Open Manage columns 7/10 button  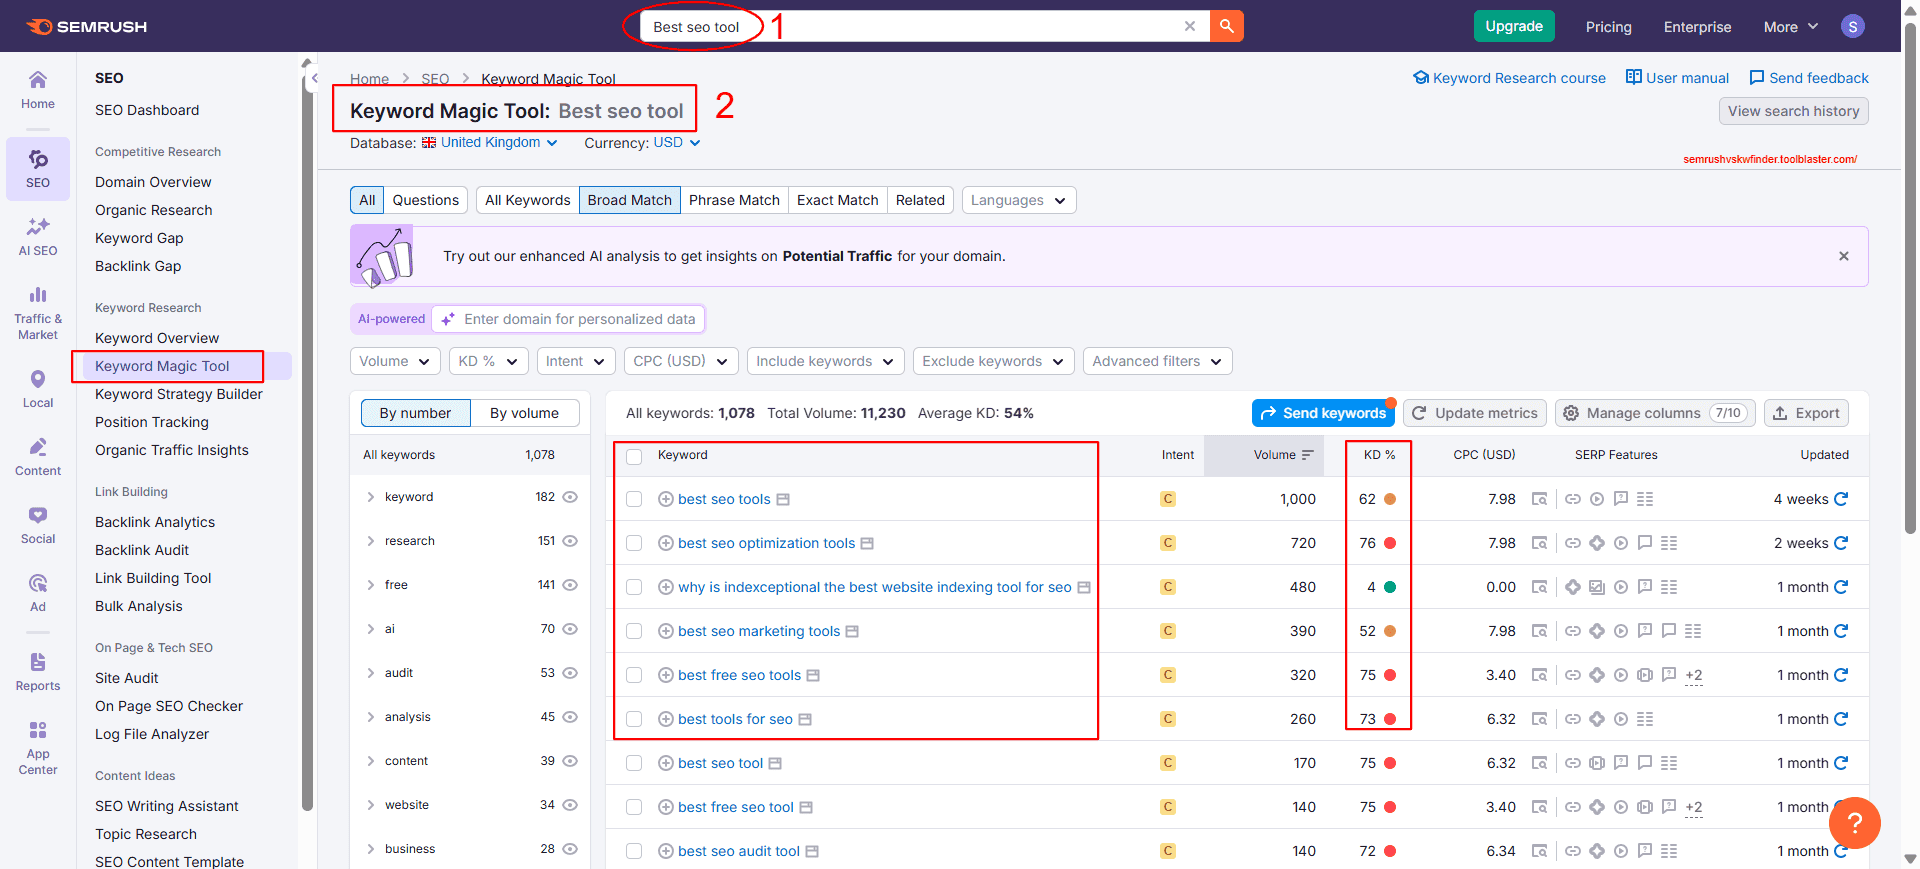[x=1656, y=413]
